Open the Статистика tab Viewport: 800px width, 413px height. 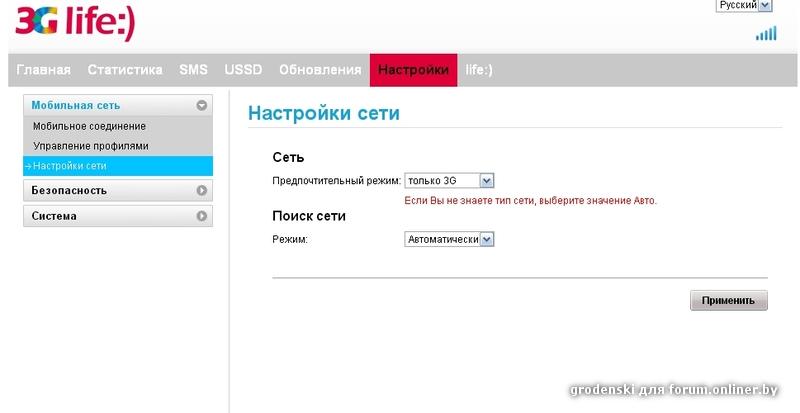tap(125, 70)
